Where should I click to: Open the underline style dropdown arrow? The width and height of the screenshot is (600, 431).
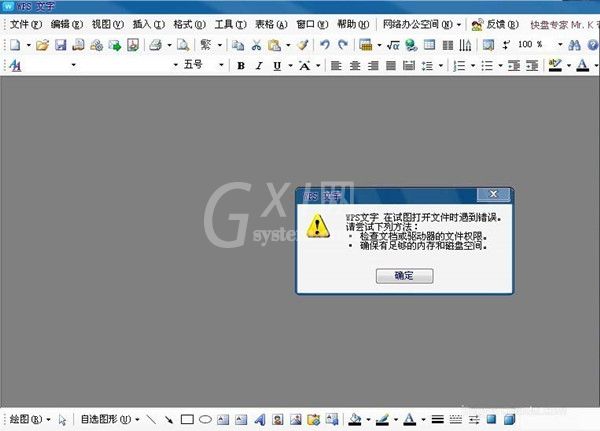point(290,66)
